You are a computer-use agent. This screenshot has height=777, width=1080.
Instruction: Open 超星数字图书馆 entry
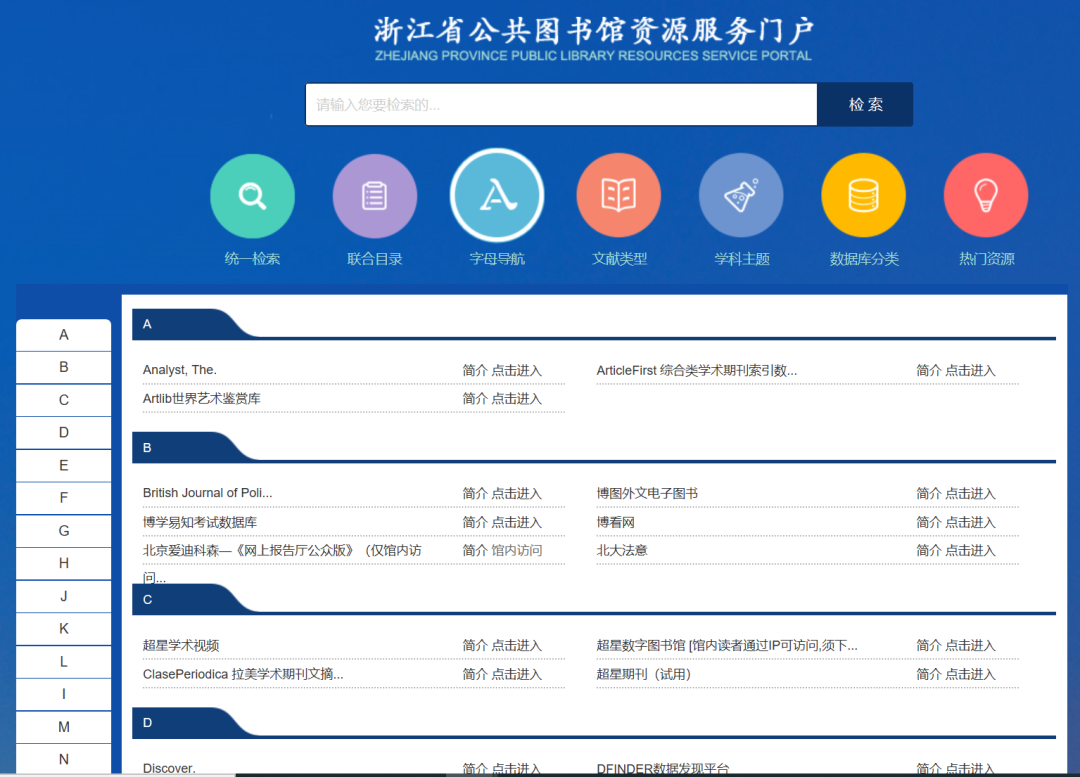[x=727, y=645]
